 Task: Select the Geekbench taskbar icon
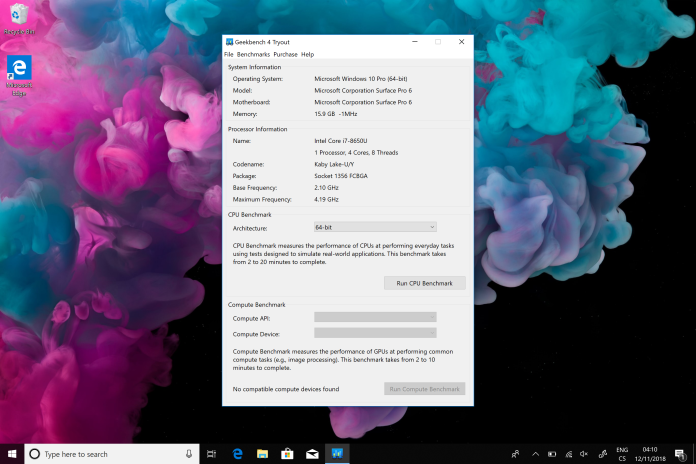[x=337, y=454]
